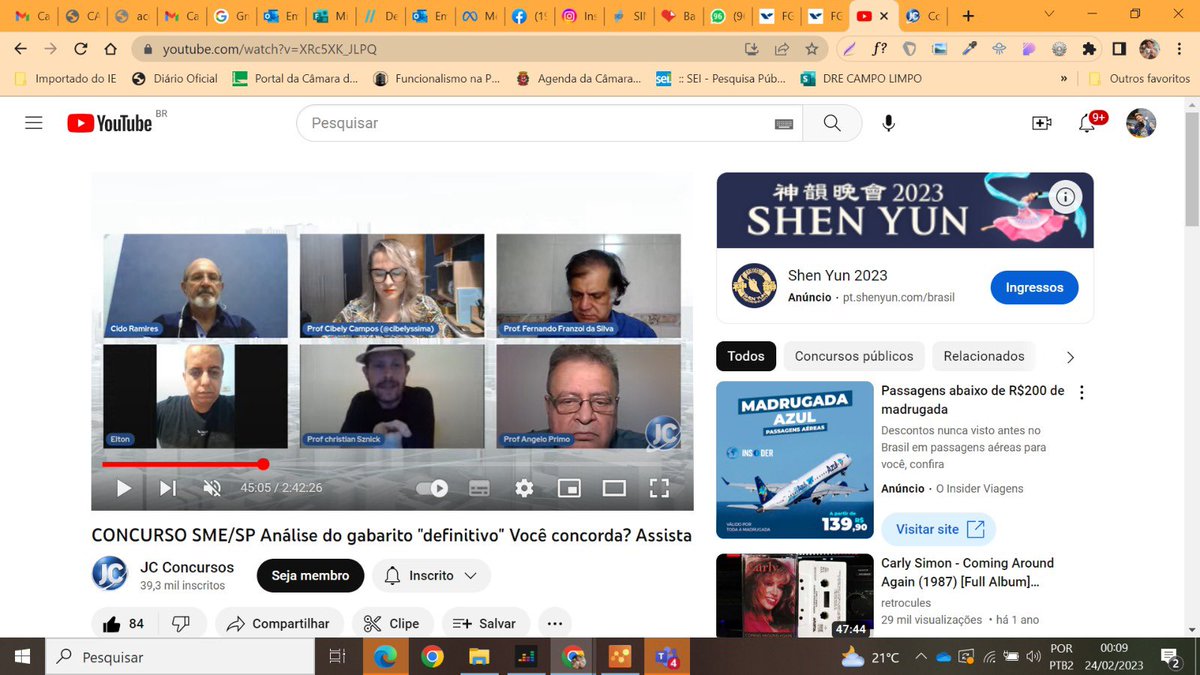Image resolution: width=1200 pixels, height=675 pixels.
Task: Create a clip with Clipe button
Action: (x=392, y=623)
